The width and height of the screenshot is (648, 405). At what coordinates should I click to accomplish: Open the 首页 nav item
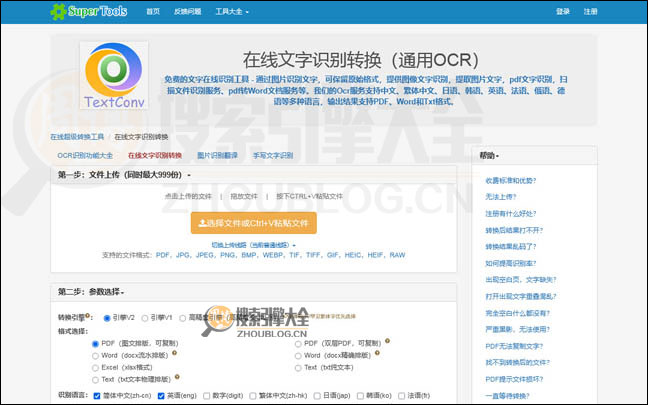(x=153, y=12)
